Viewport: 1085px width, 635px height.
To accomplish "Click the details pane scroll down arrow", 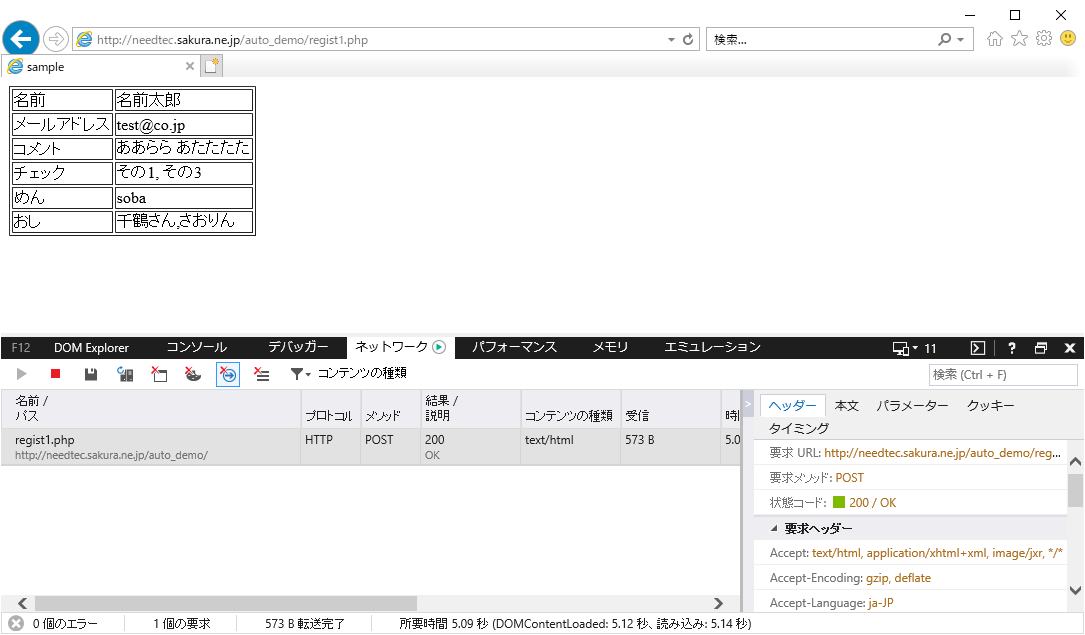I will [x=1075, y=590].
